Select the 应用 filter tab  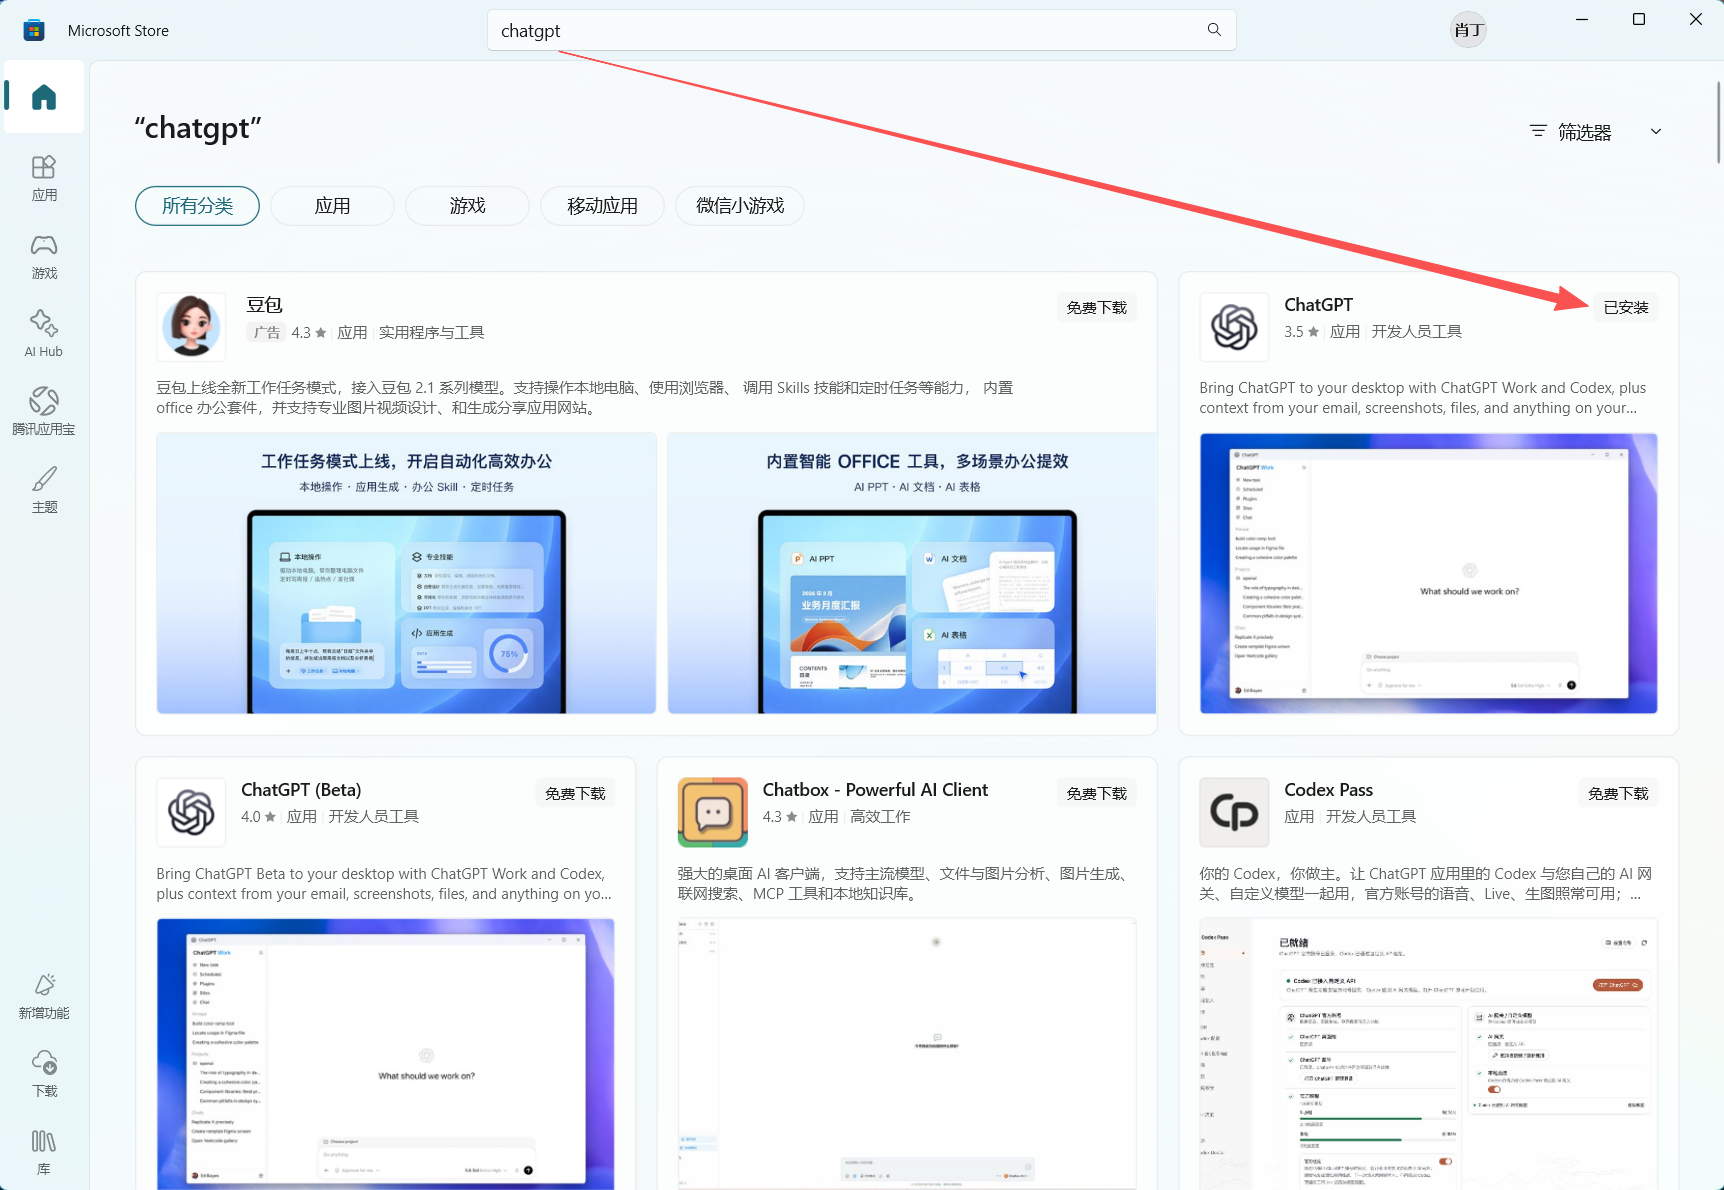(332, 206)
